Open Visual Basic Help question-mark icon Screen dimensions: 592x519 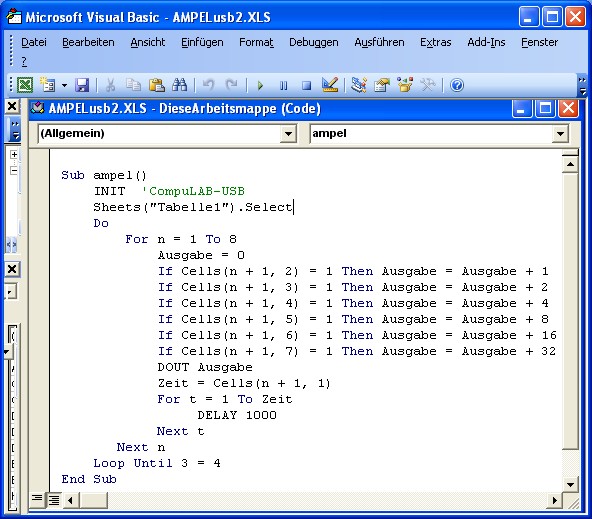[x=457, y=85]
